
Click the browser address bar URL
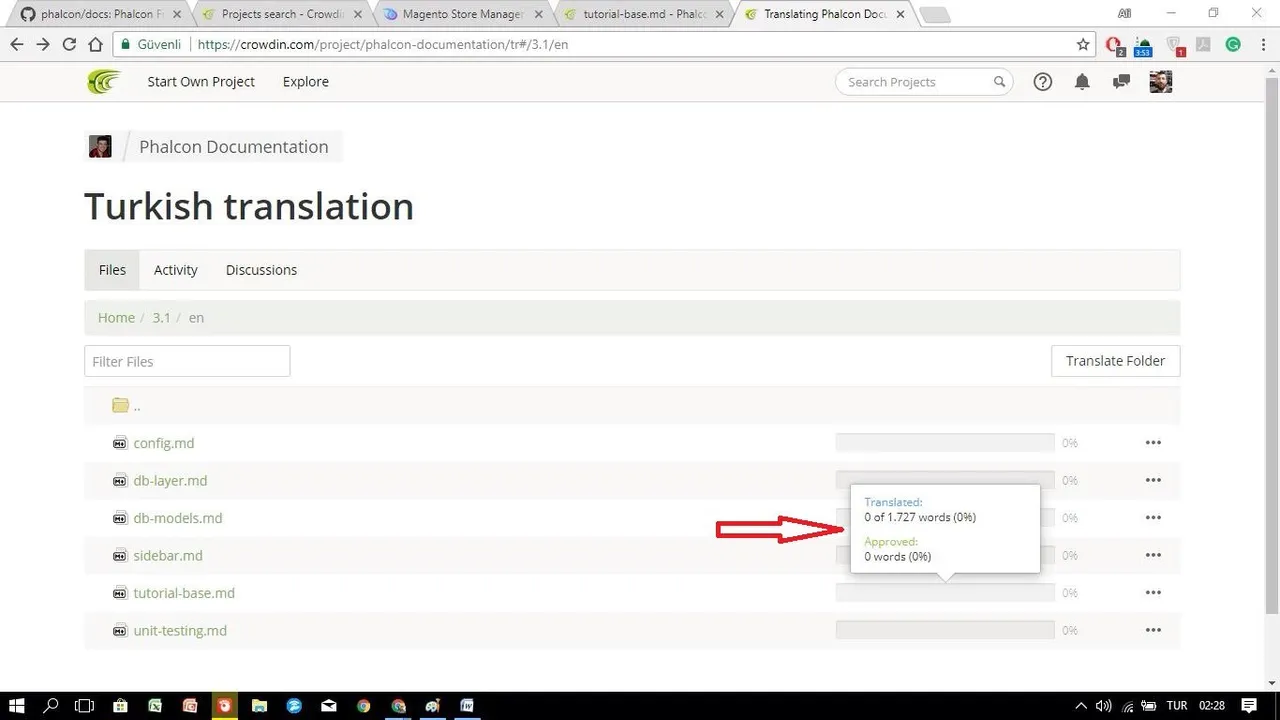click(383, 44)
